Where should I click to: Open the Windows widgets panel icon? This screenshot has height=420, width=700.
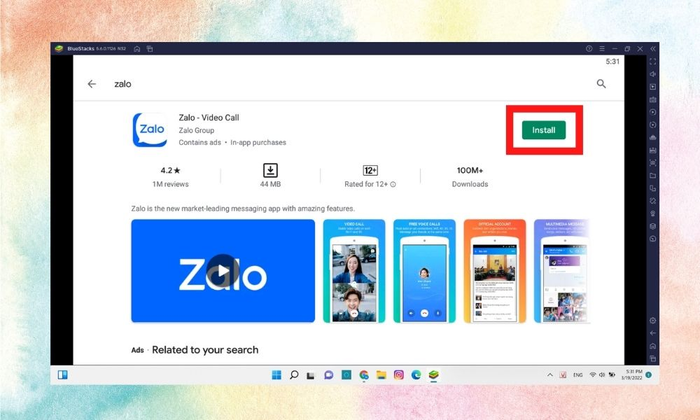click(x=62, y=375)
